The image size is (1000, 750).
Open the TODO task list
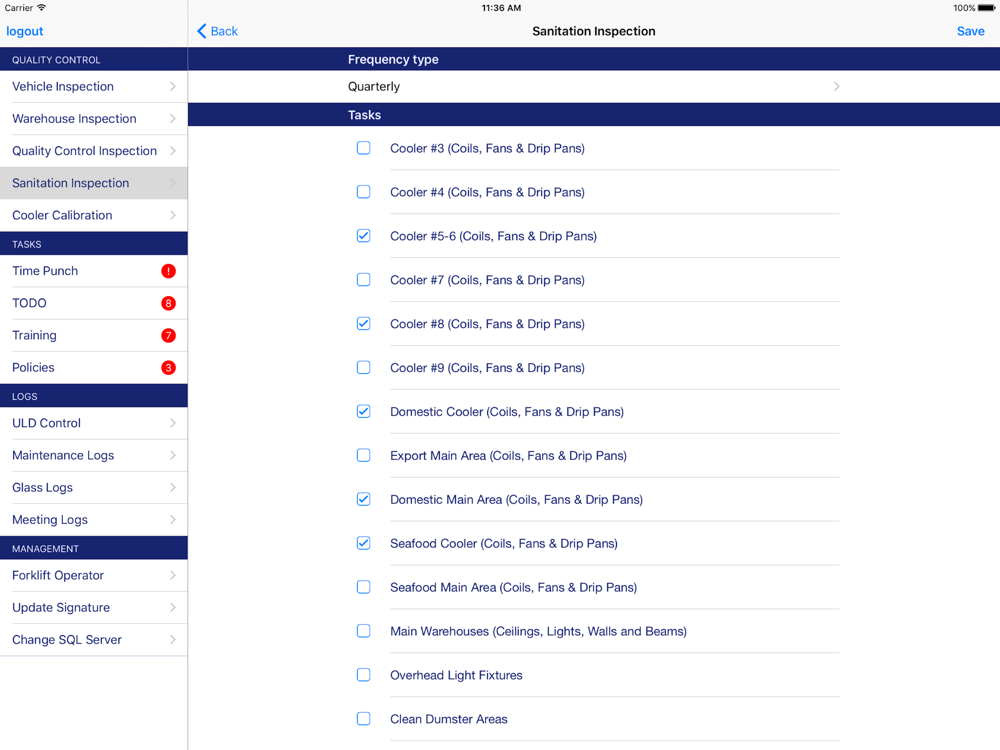94,304
